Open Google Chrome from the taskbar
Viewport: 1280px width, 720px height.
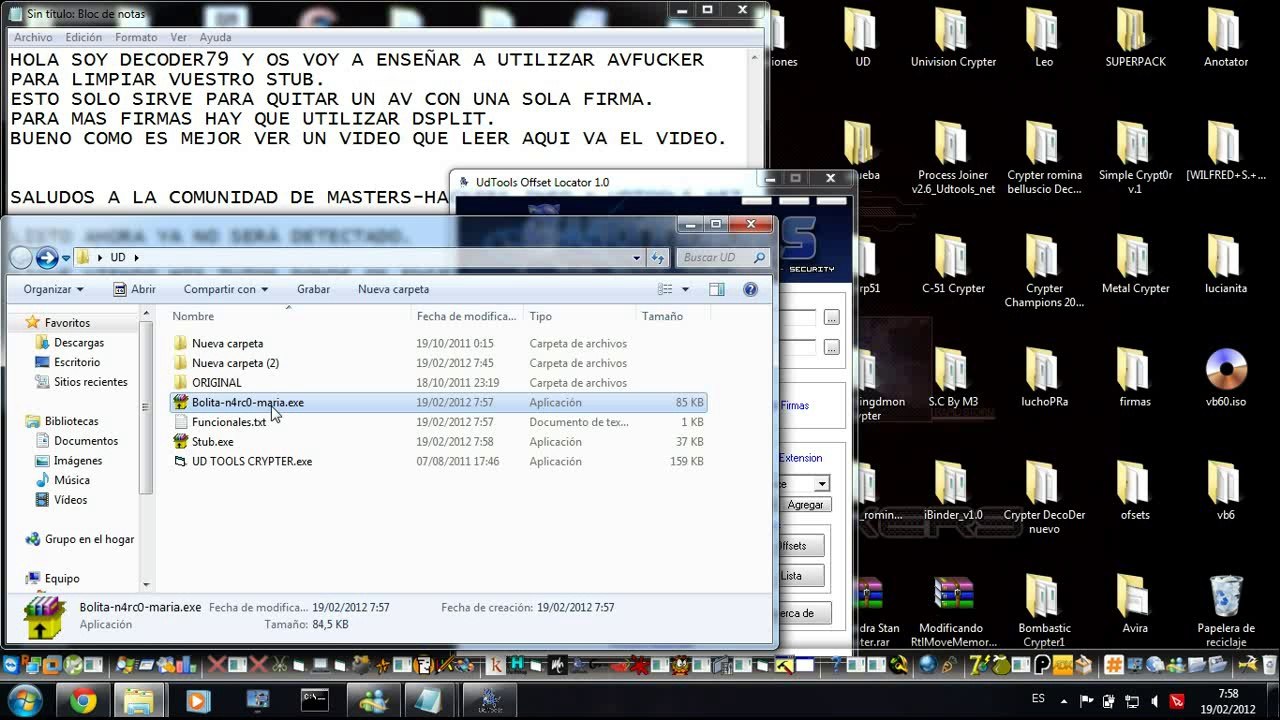82,700
